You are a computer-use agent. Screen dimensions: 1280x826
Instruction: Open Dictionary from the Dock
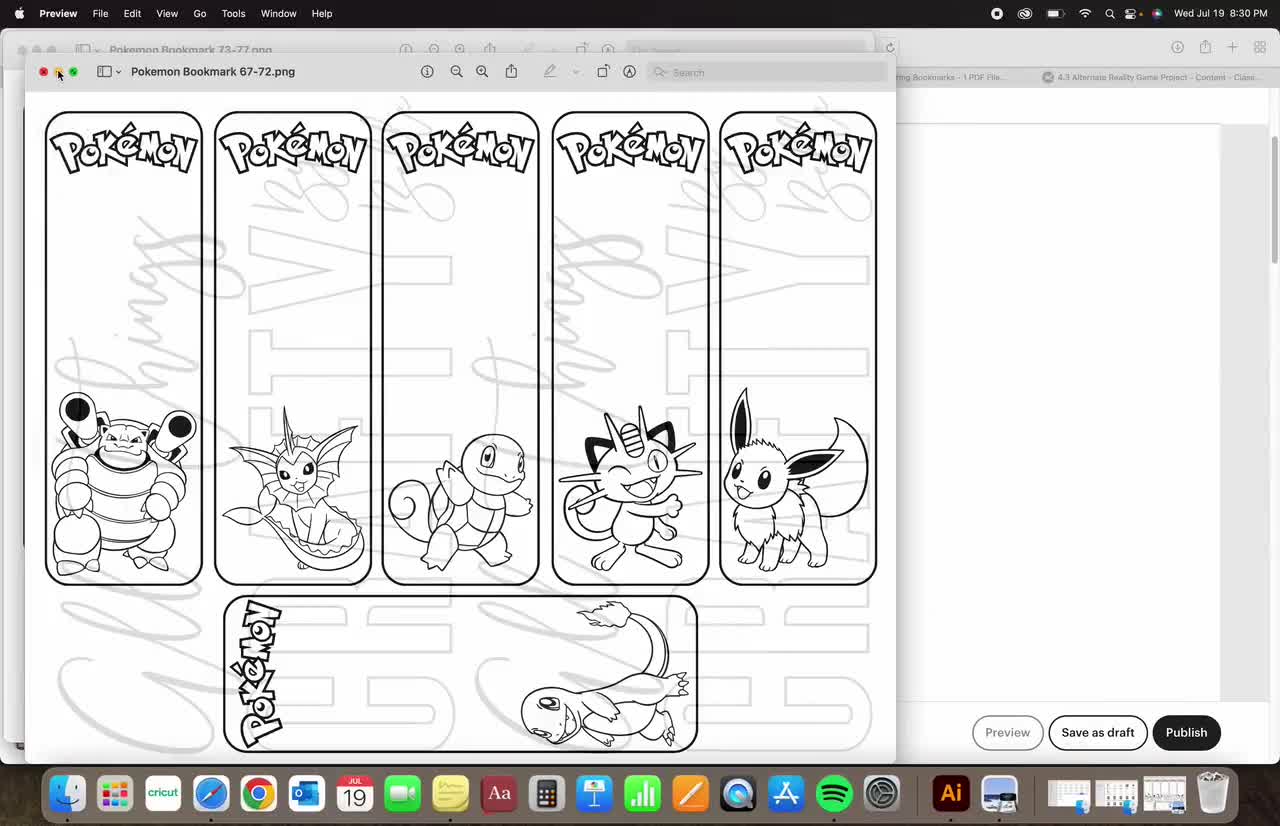coord(498,793)
